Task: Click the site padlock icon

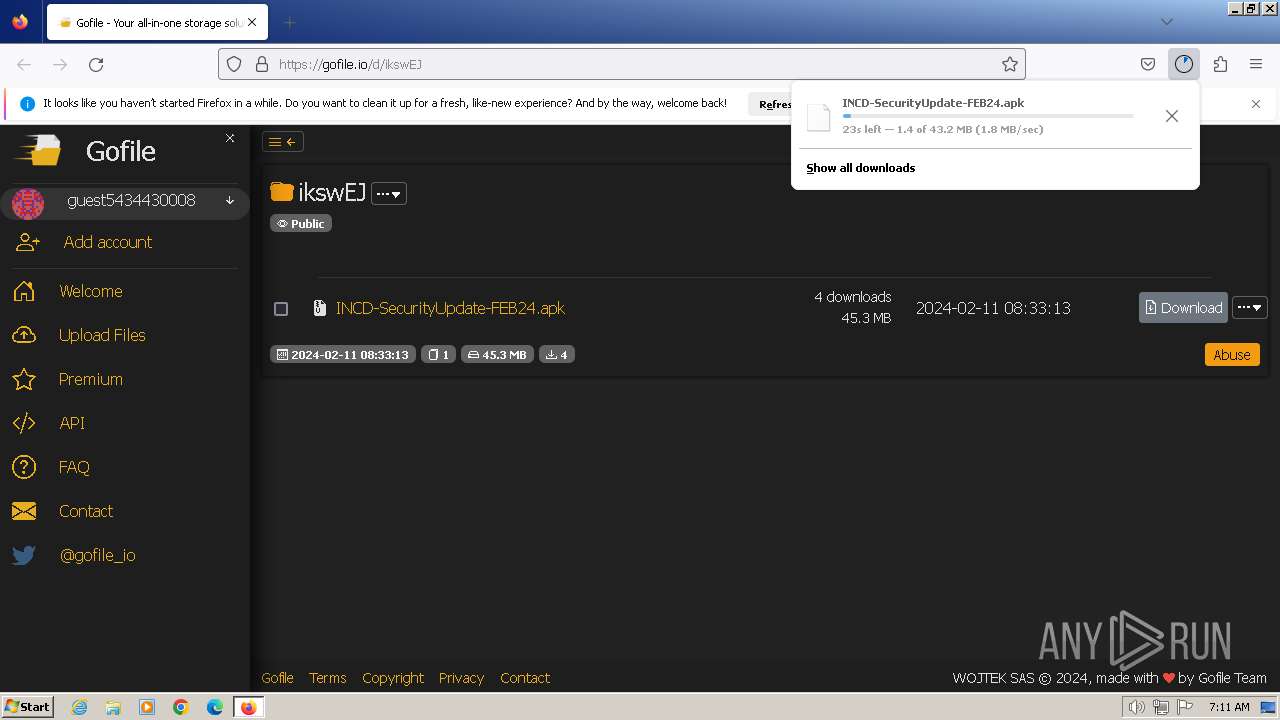Action: [262, 64]
